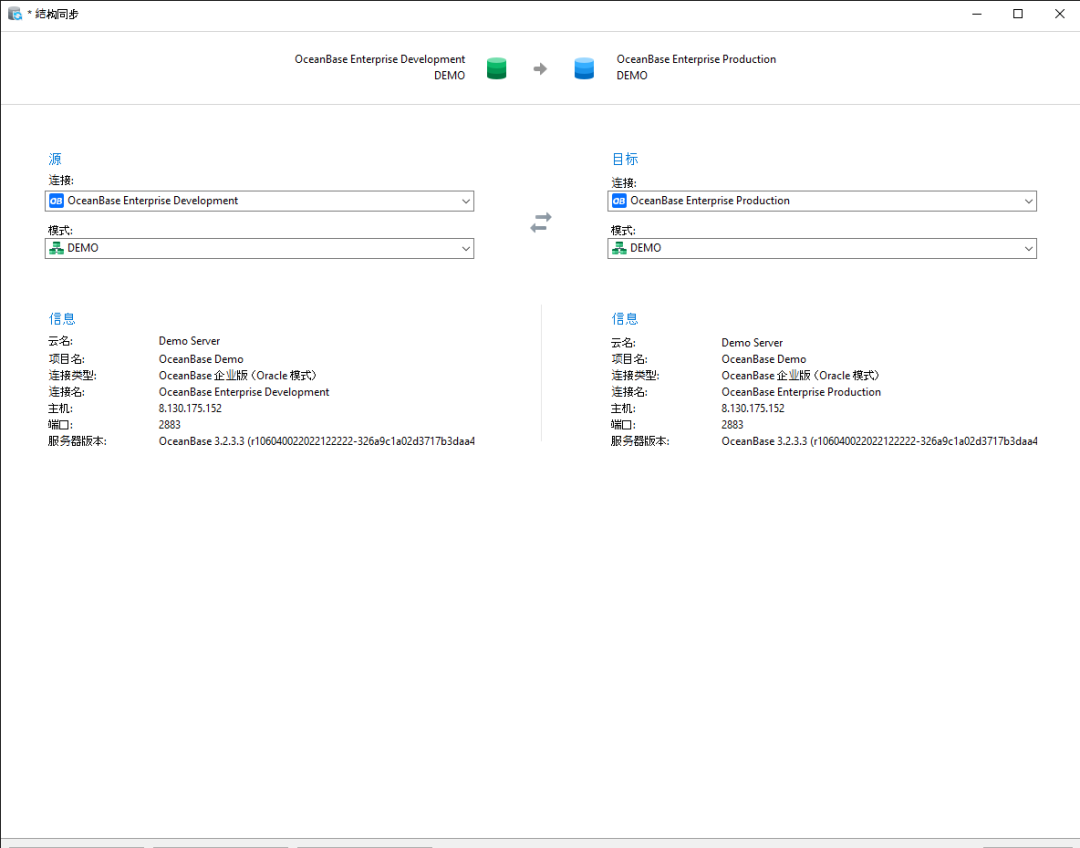Close the structure sync window
1080x848 pixels.
click(x=1059, y=14)
